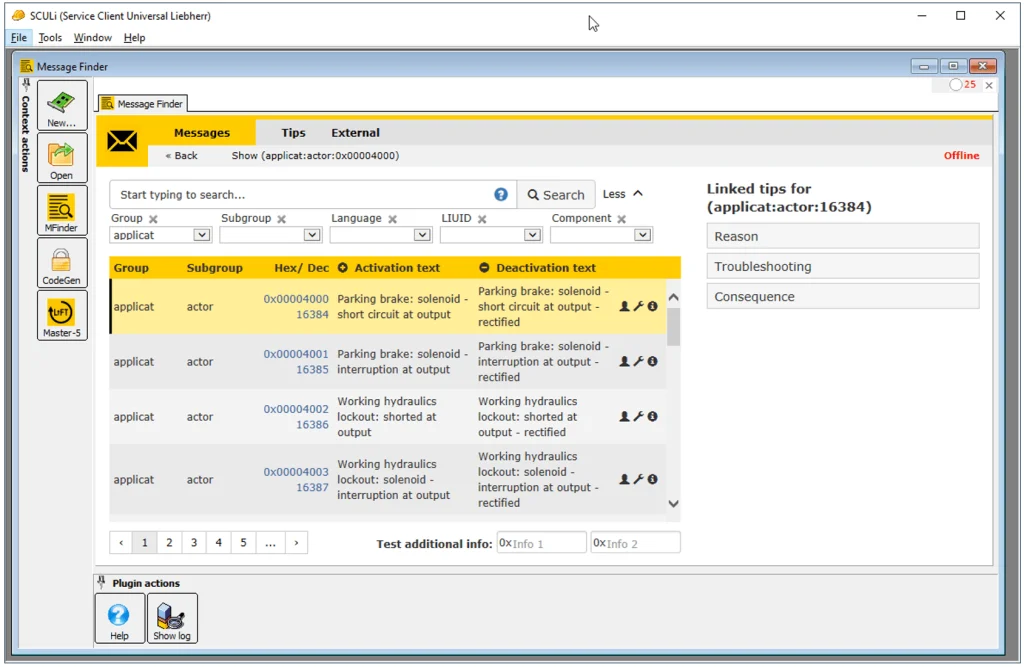
Task: Collapse filters using the Less toggle
Action: point(623,194)
